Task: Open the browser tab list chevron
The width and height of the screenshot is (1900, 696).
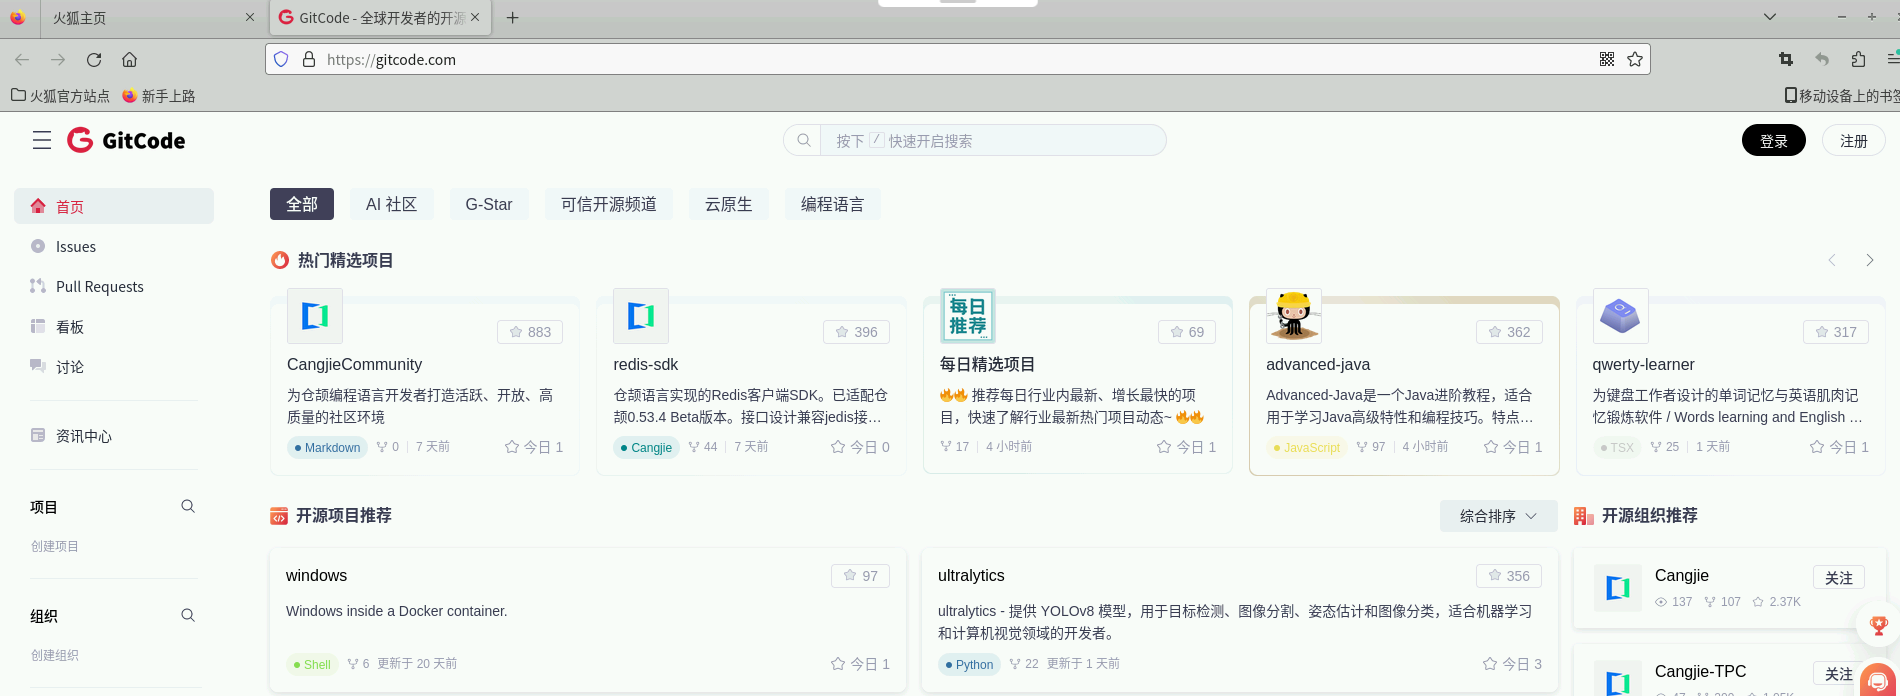Action: [x=1769, y=17]
